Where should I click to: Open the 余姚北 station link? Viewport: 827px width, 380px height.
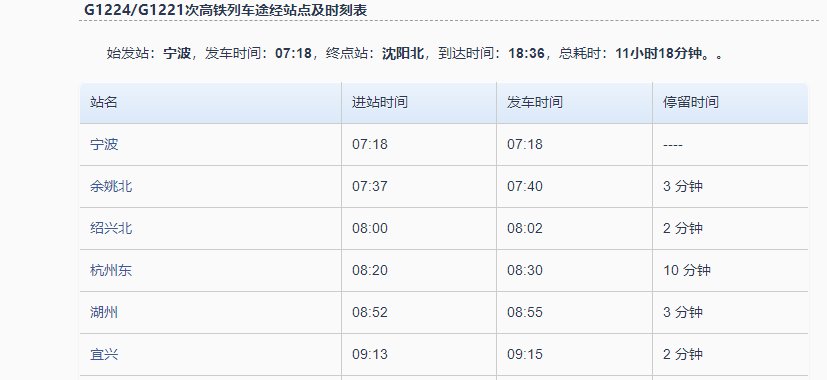pyautogui.click(x=111, y=186)
